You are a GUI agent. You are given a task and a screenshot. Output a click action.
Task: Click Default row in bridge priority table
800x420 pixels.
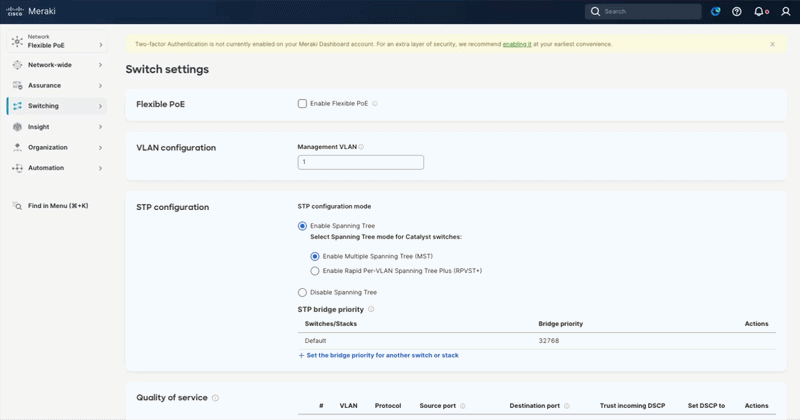(537, 341)
